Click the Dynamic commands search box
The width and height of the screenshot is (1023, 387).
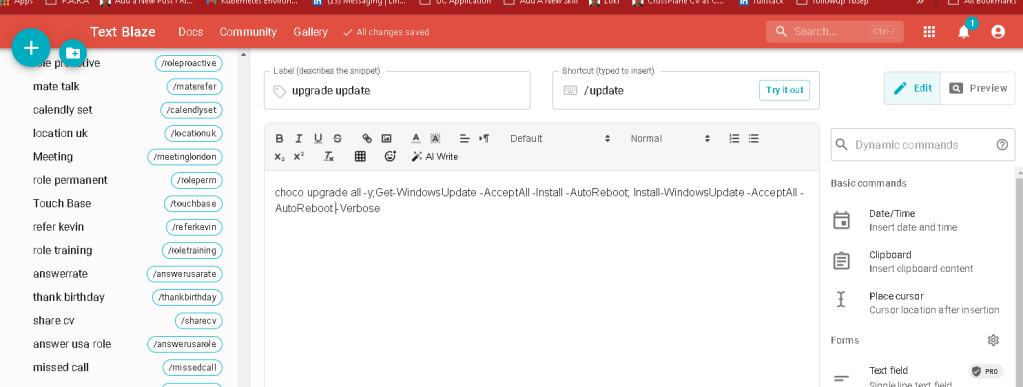click(x=923, y=145)
